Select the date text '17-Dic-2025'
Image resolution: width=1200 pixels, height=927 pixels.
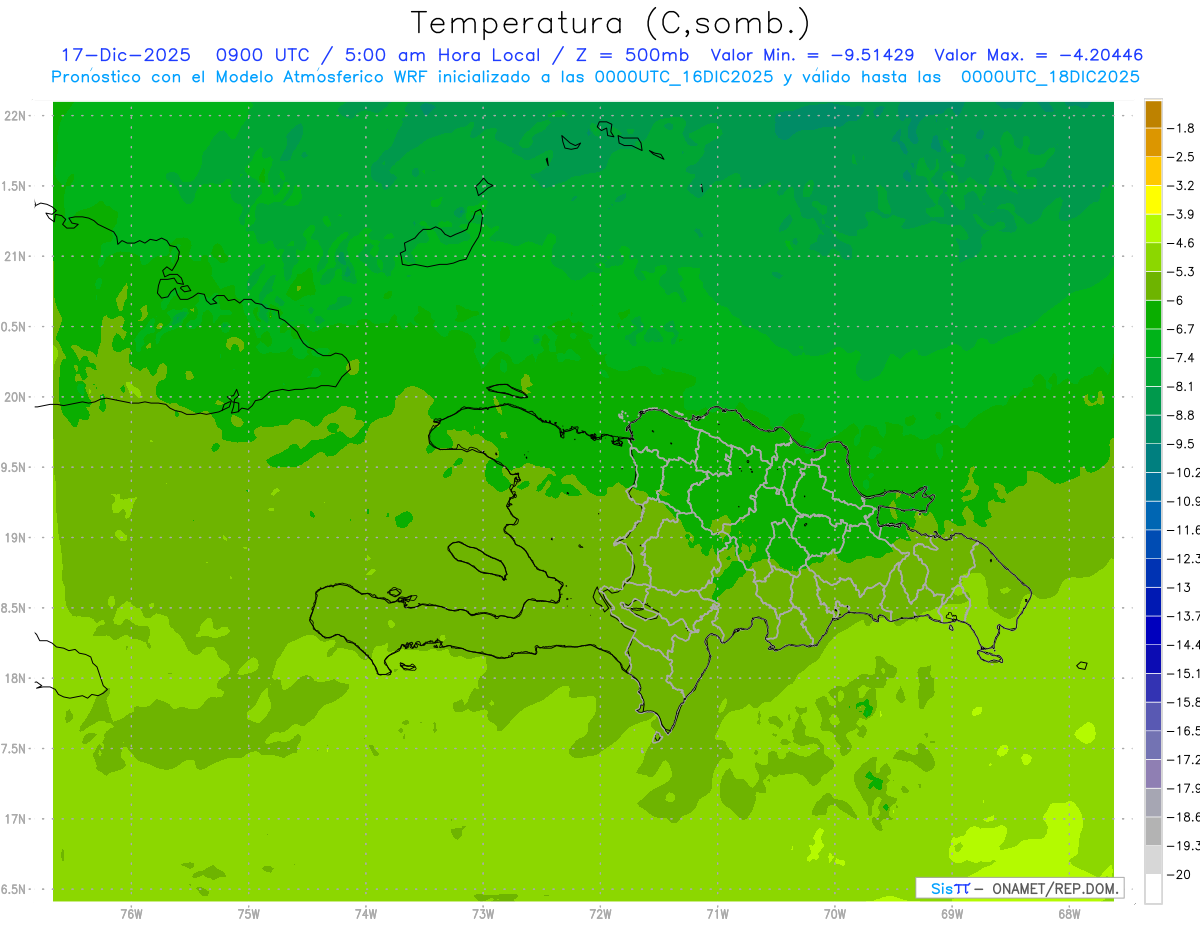coord(126,55)
